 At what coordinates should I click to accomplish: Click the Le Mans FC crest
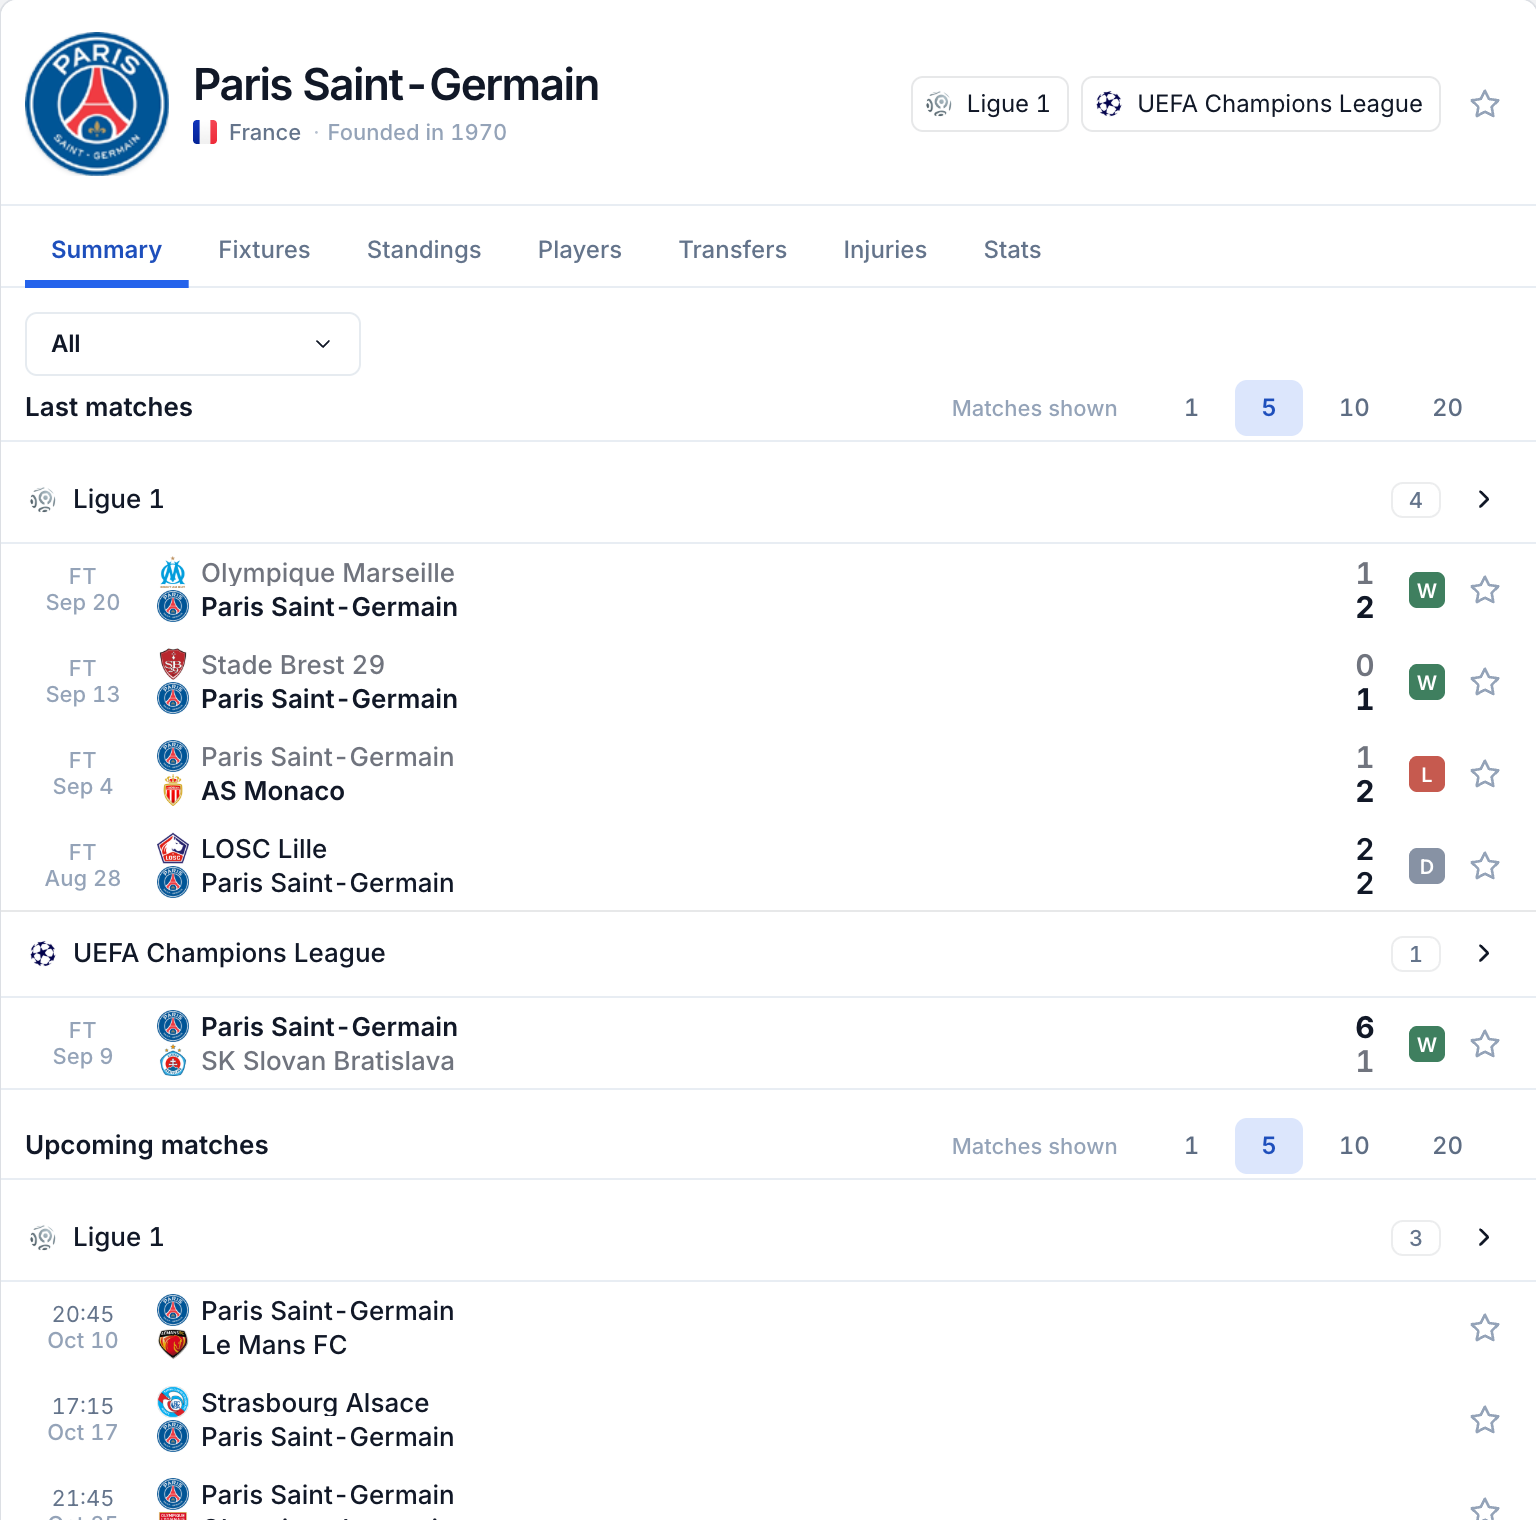173,1345
